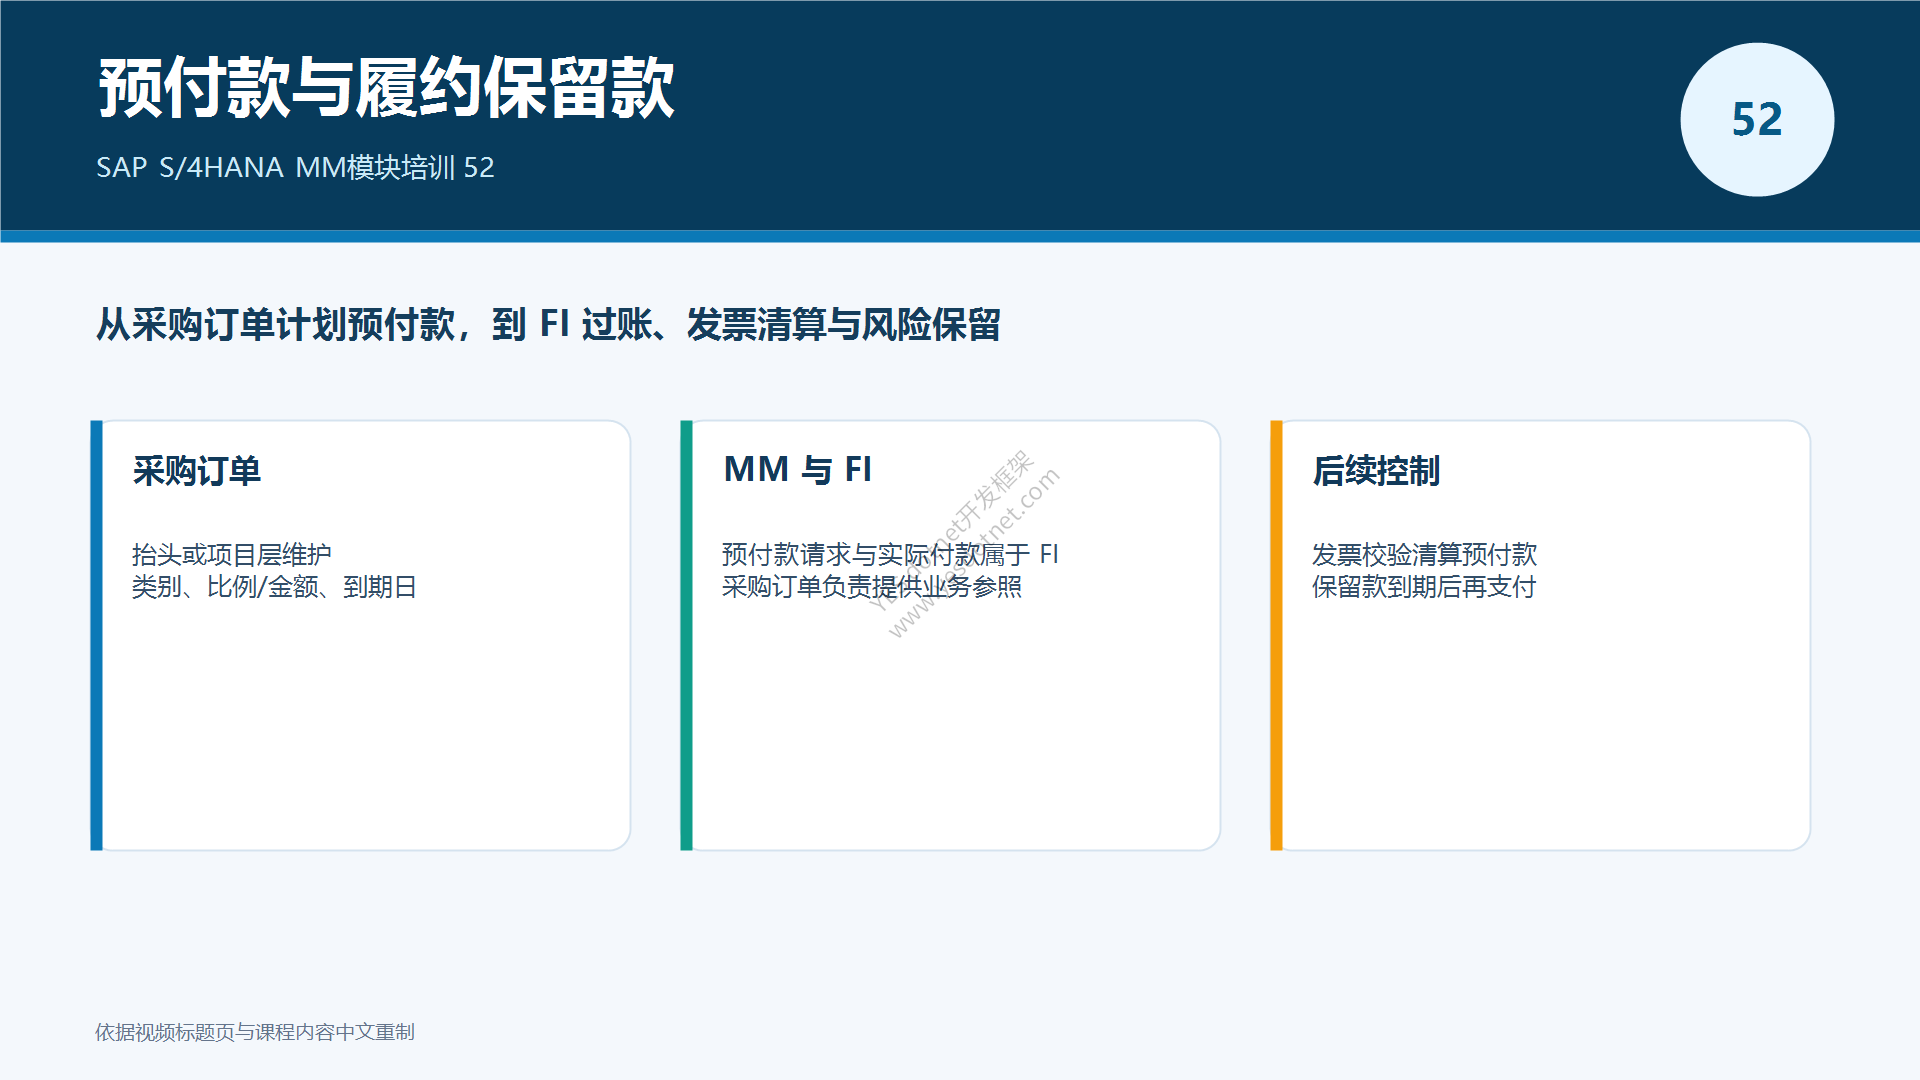This screenshot has height=1080, width=1920.
Task: Select the line 抬头或项目层维护
Action: pyautogui.click(x=231, y=554)
